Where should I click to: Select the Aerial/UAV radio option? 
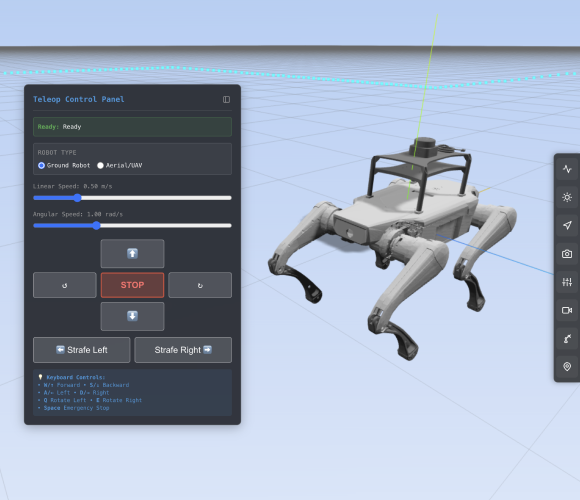(100, 165)
